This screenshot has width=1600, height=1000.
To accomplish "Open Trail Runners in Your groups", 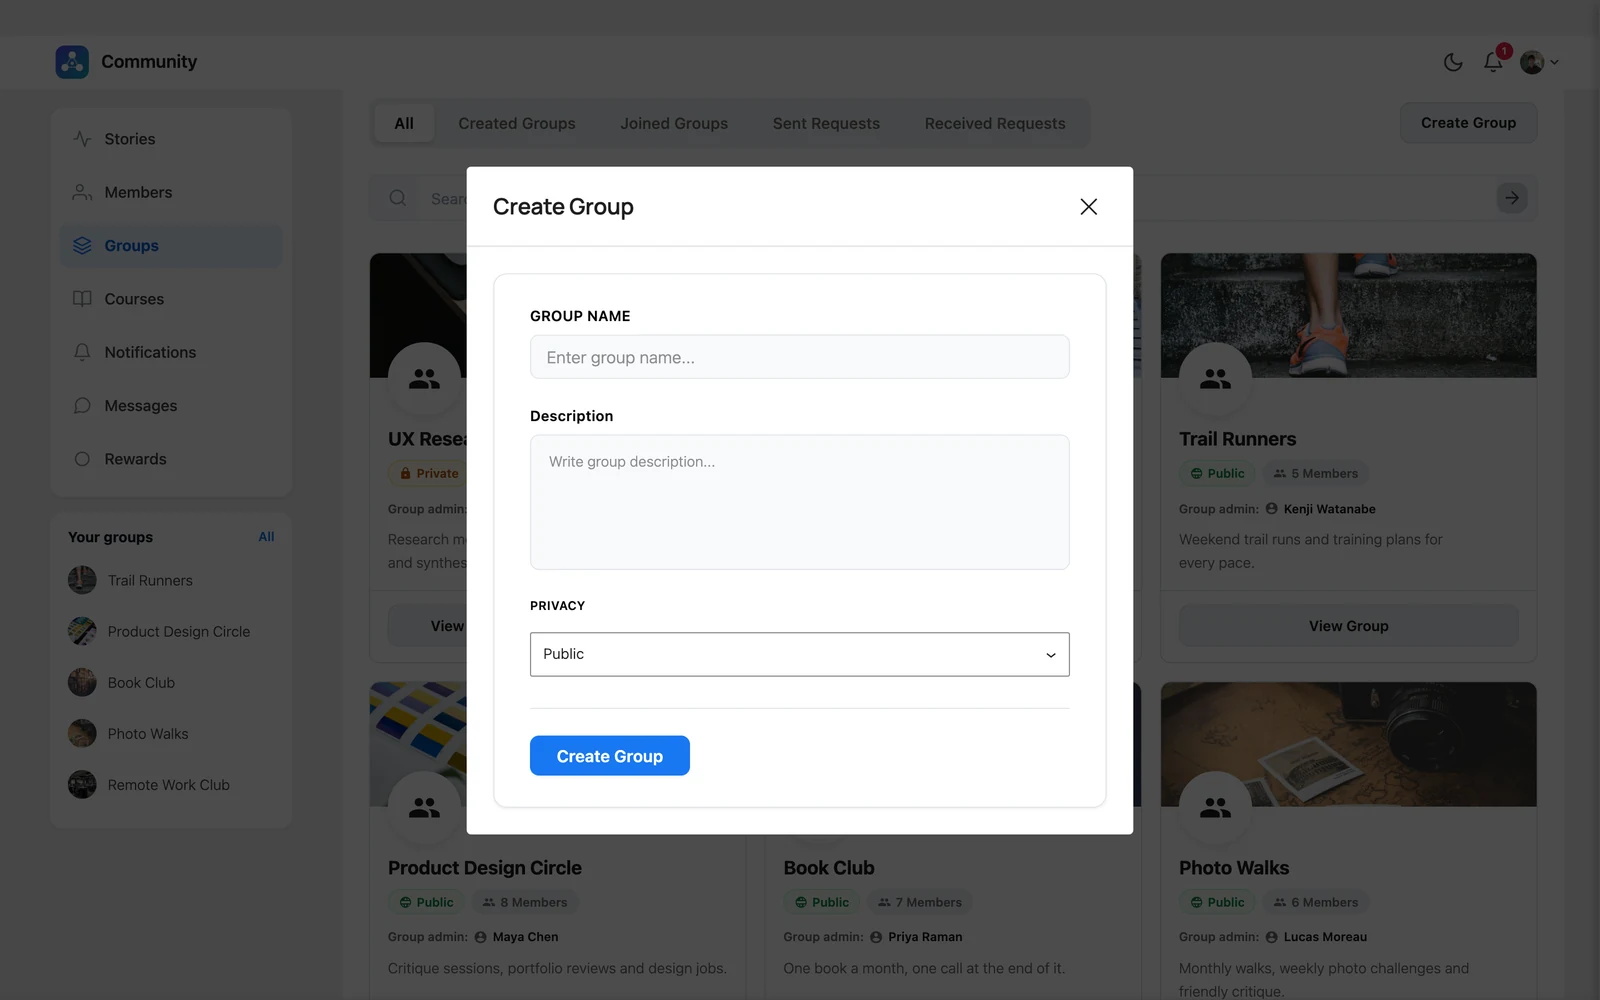I will click(171, 580).
